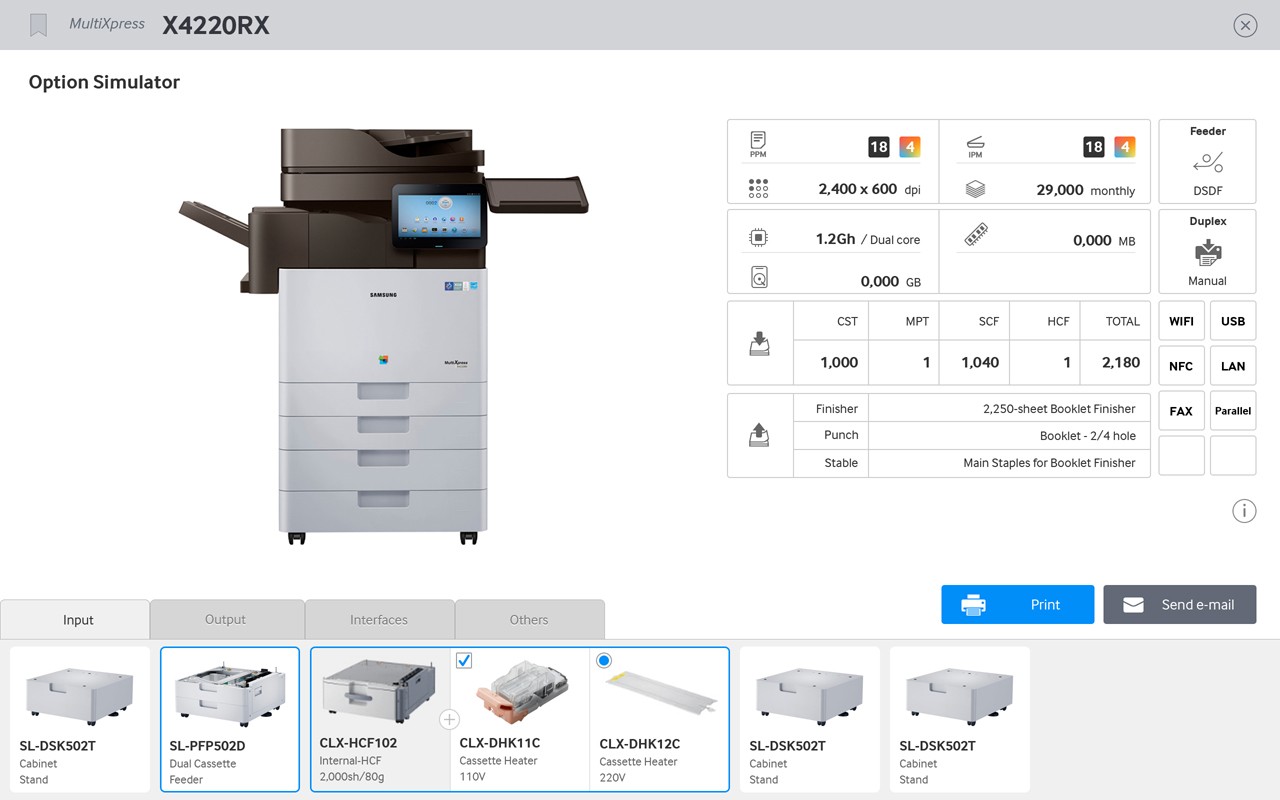1280x800 pixels.
Task: Toggle the FAX interface option
Action: [x=1181, y=410]
